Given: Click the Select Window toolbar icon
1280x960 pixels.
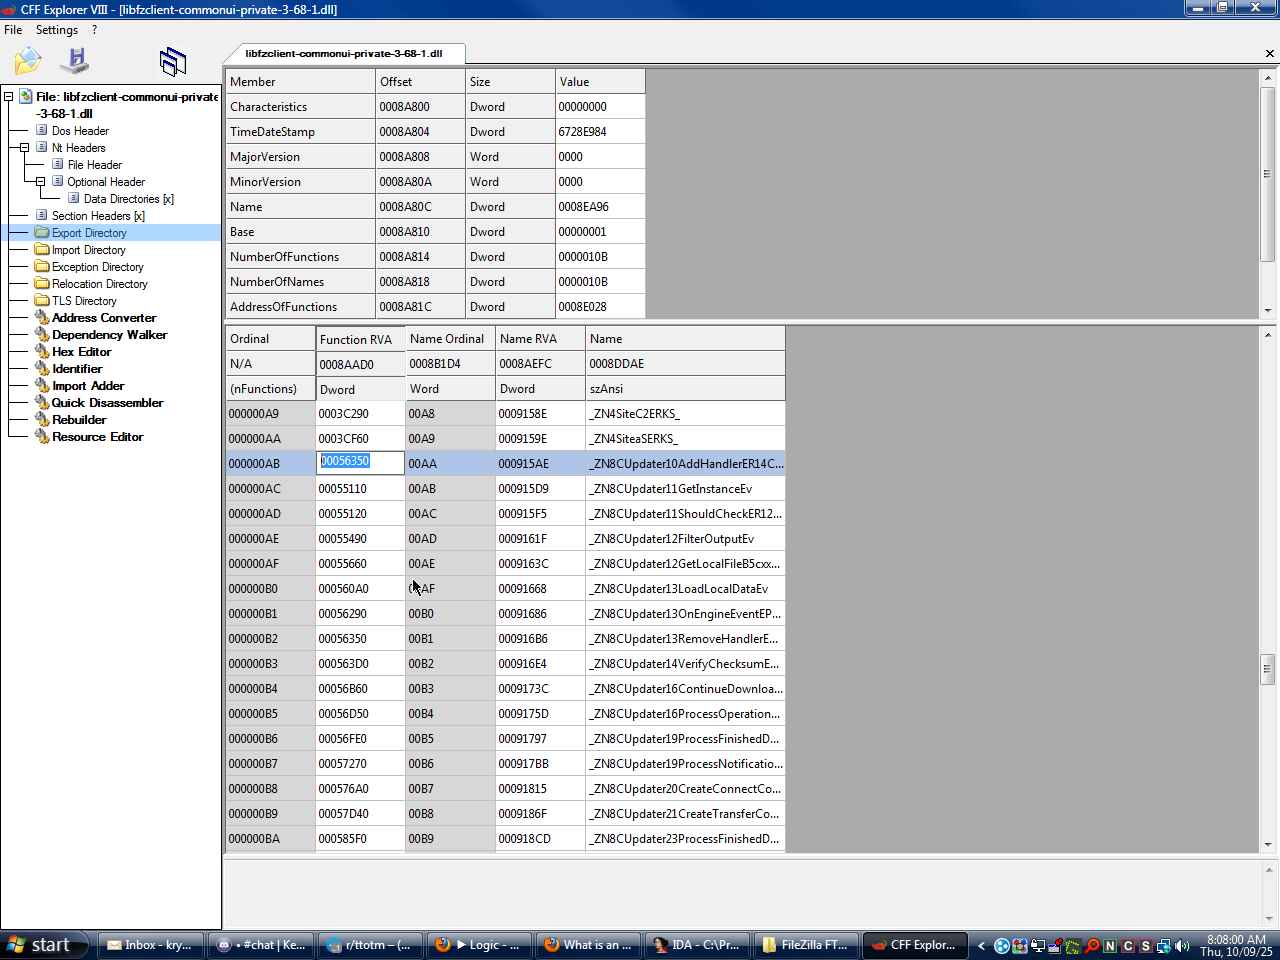Looking at the screenshot, I should (x=172, y=62).
